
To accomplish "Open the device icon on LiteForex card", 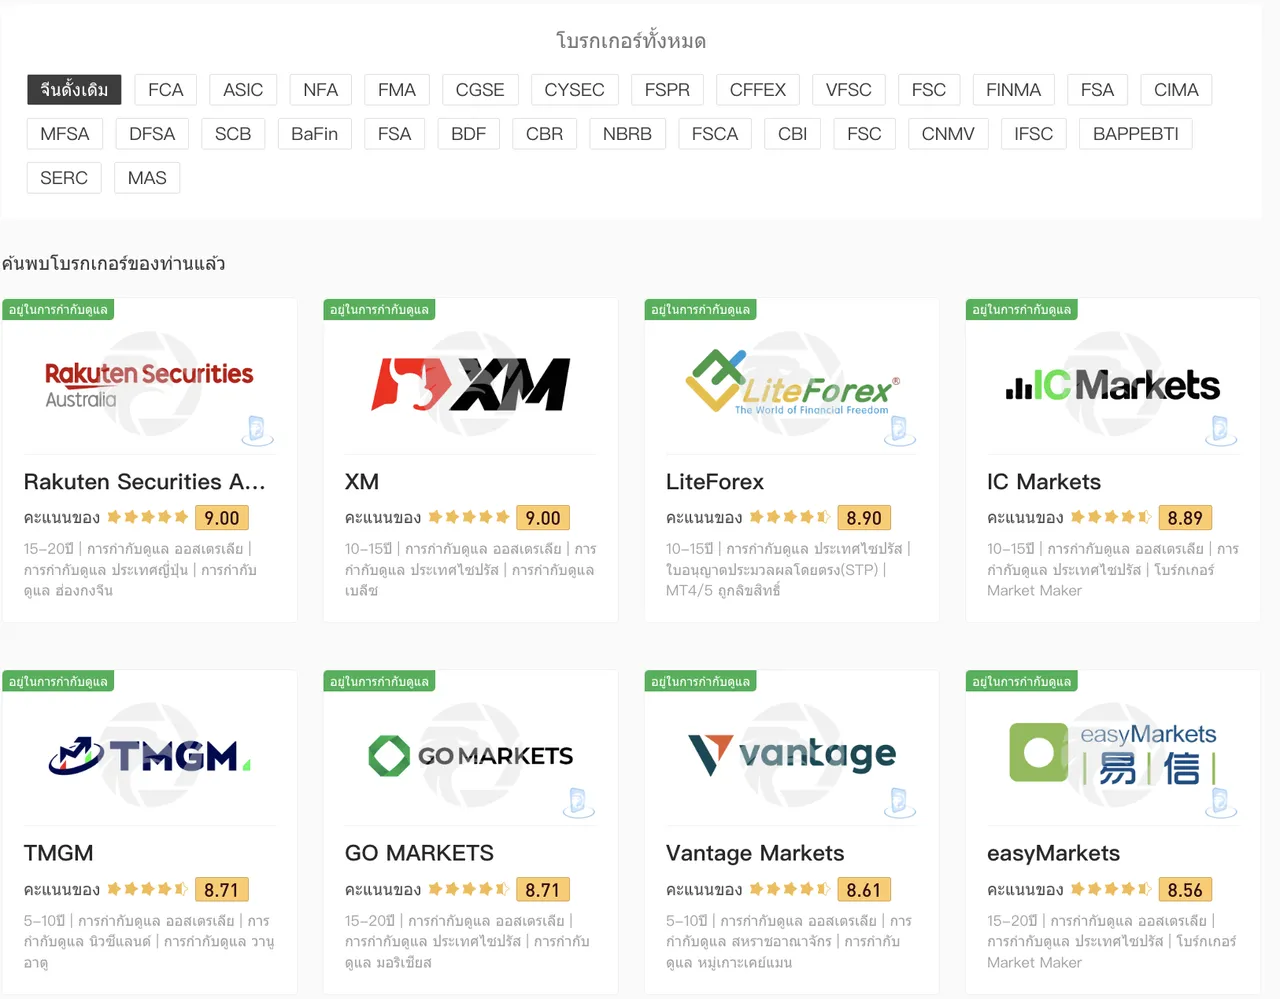I will coord(899,430).
